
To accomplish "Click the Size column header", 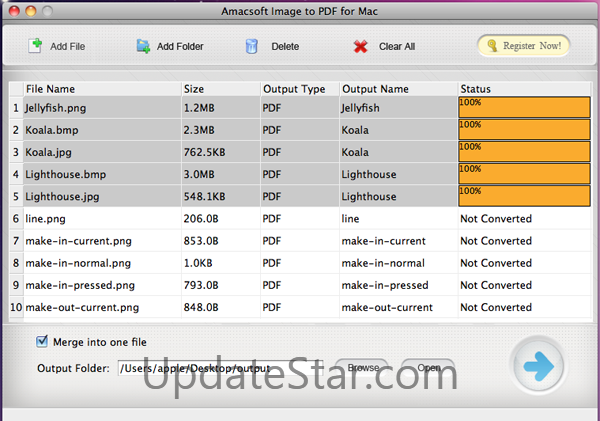I will coord(221,89).
